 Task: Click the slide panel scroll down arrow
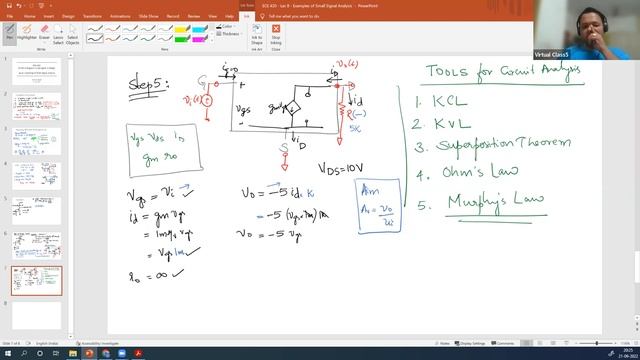[x=70, y=337]
